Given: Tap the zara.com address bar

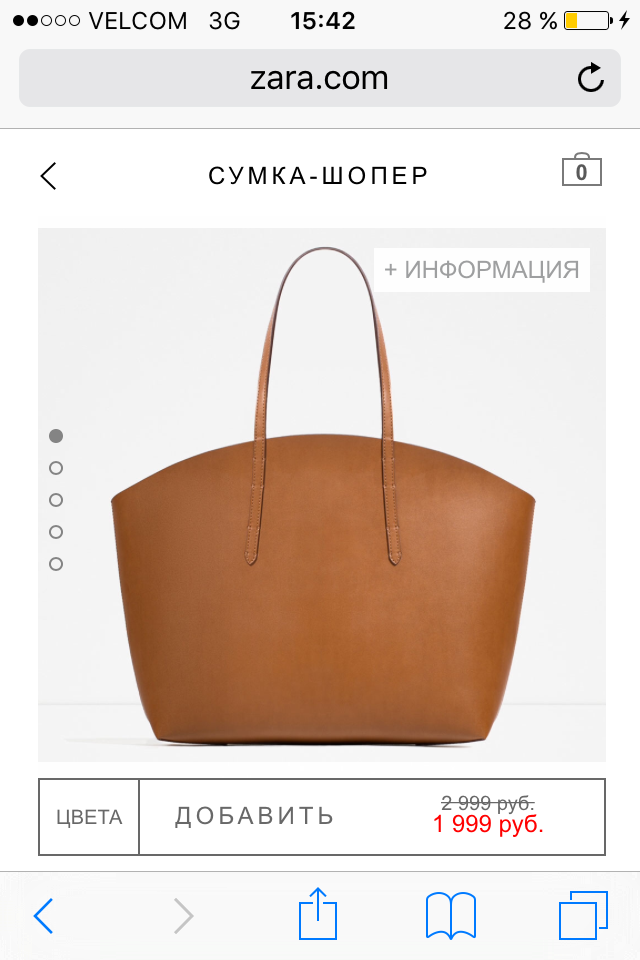Looking at the screenshot, I should coord(320,78).
